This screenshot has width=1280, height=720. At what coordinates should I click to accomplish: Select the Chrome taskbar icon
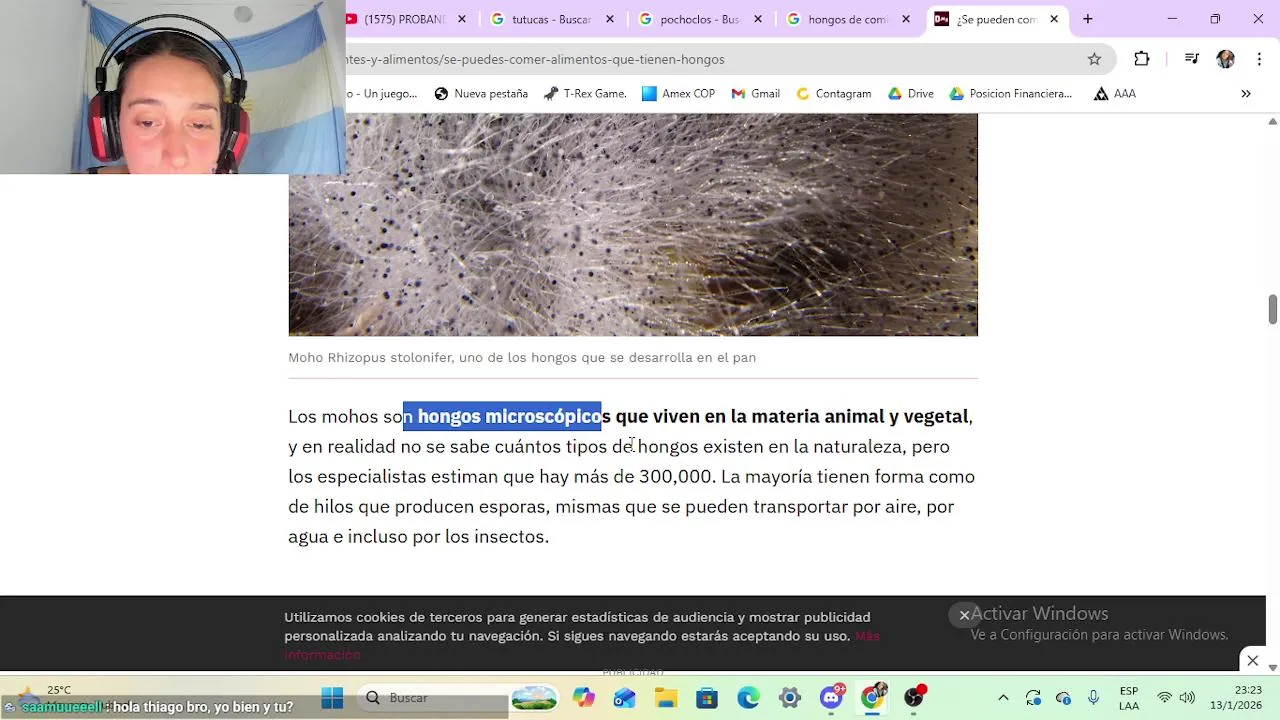pos(873,697)
